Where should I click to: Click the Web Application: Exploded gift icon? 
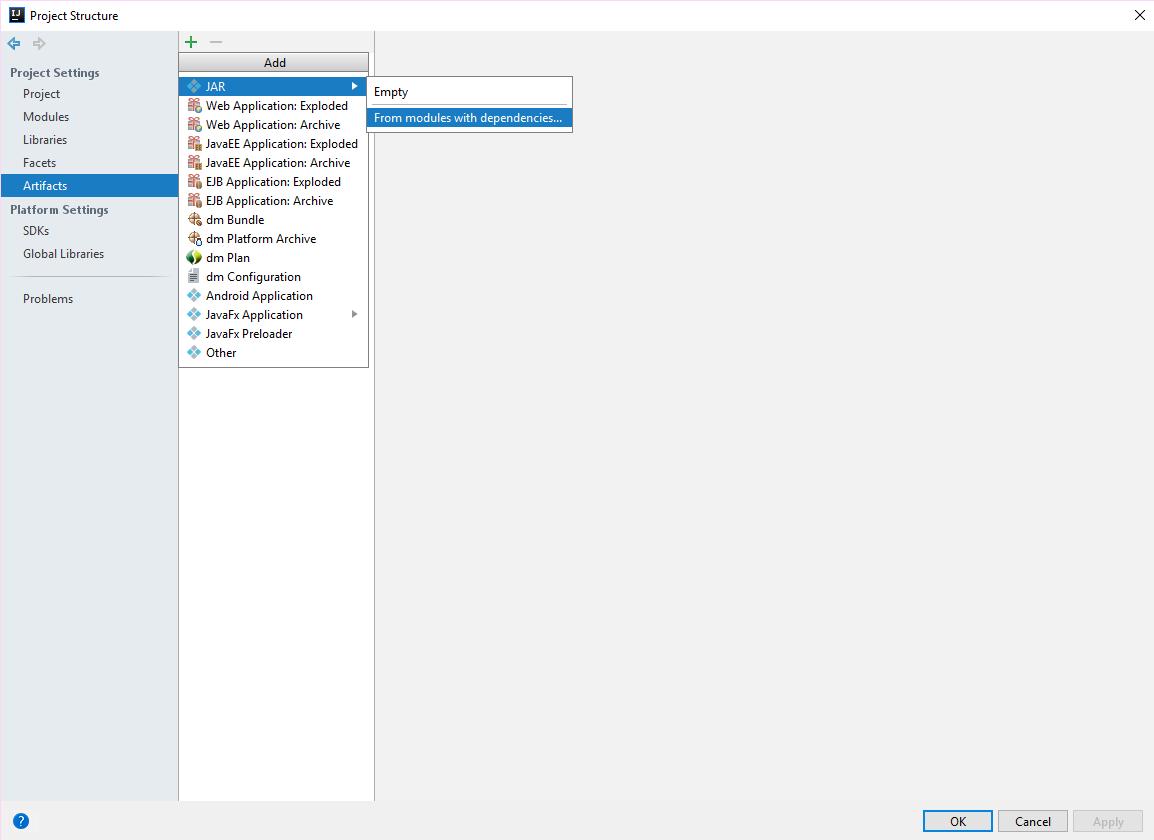(x=194, y=105)
